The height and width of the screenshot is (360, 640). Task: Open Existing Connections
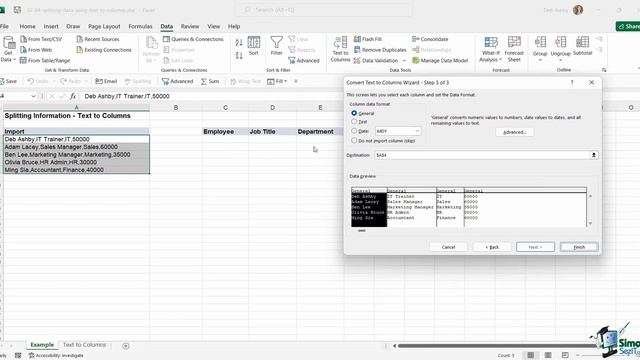(x=104, y=50)
